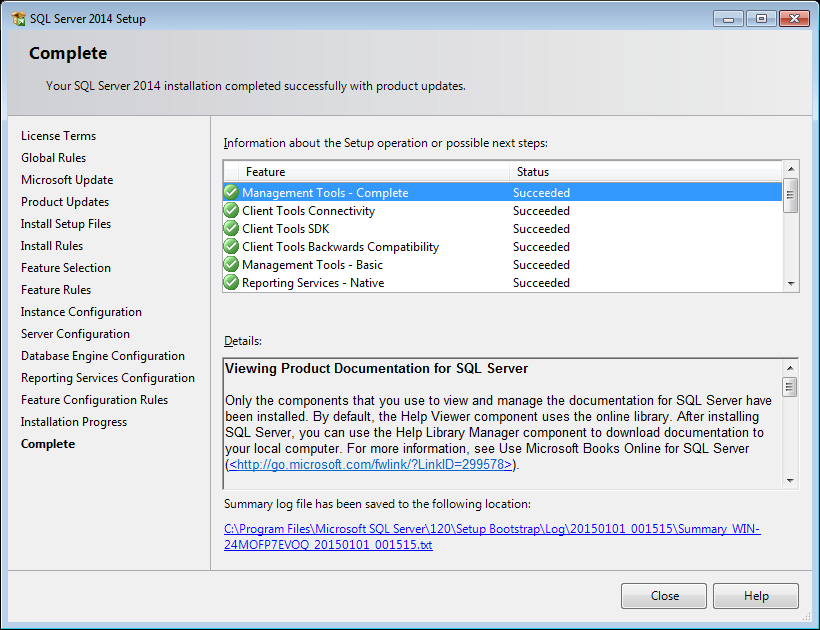
Task: Open the summary log file path link
Action: pos(492,537)
